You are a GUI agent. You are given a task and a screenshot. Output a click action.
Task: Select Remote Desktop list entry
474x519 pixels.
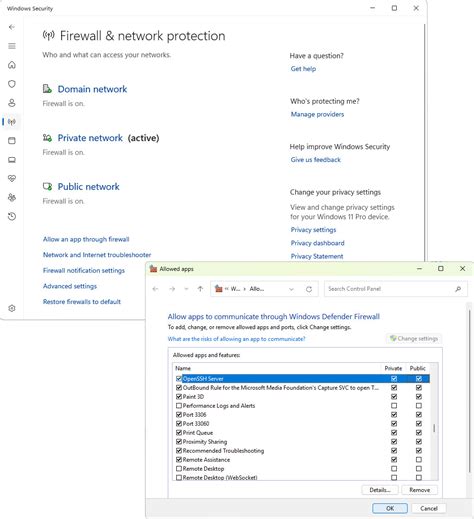[x=203, y=469]
